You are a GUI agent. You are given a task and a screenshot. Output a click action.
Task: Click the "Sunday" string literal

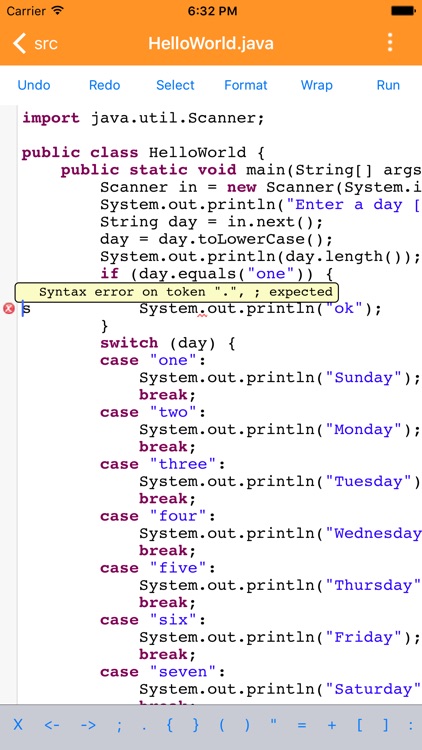[x=363, y=378]
